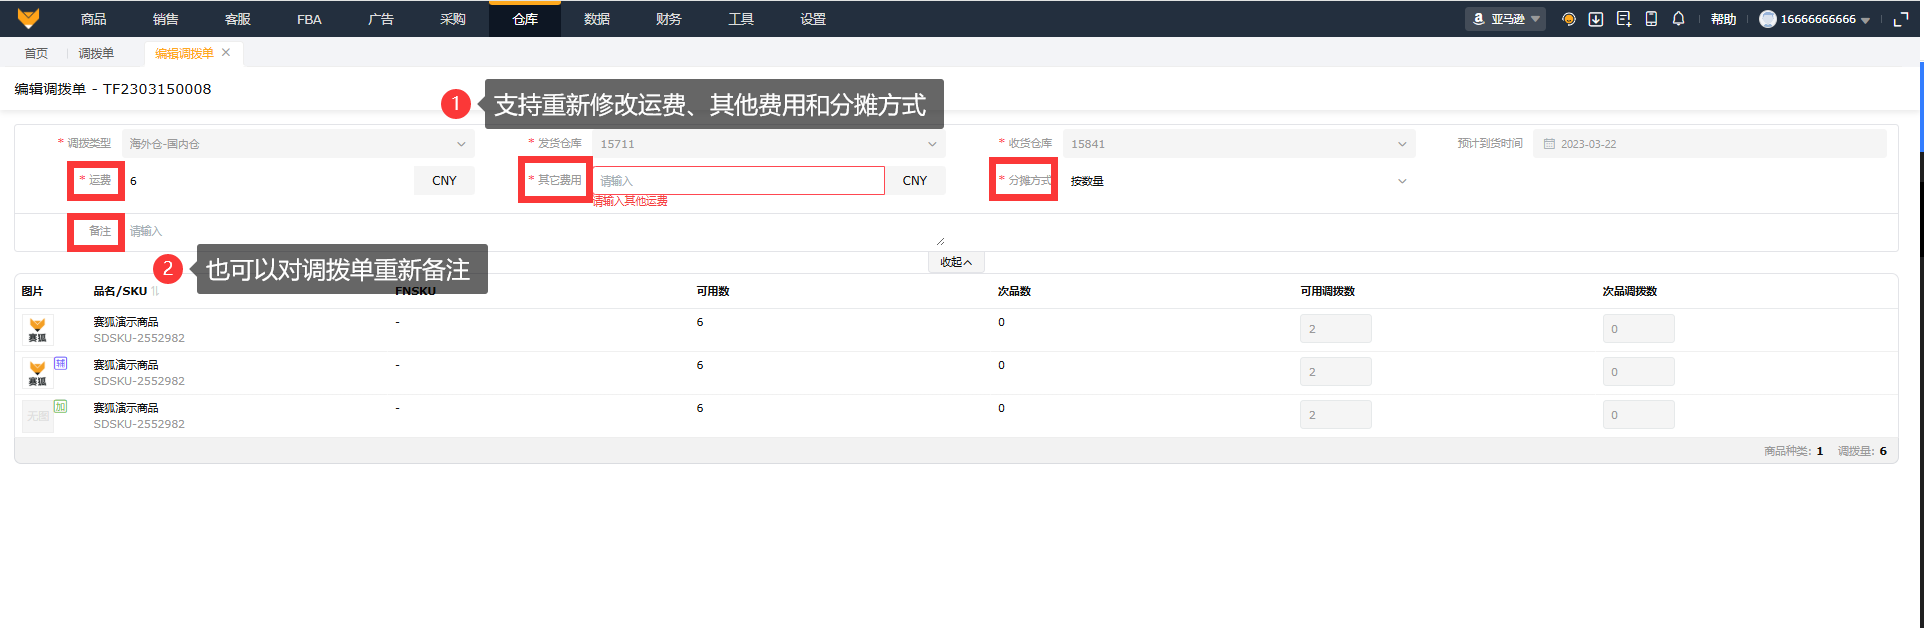Open the 工具 menu
Screen dimensions: 1924x628
tap(741, 19)
